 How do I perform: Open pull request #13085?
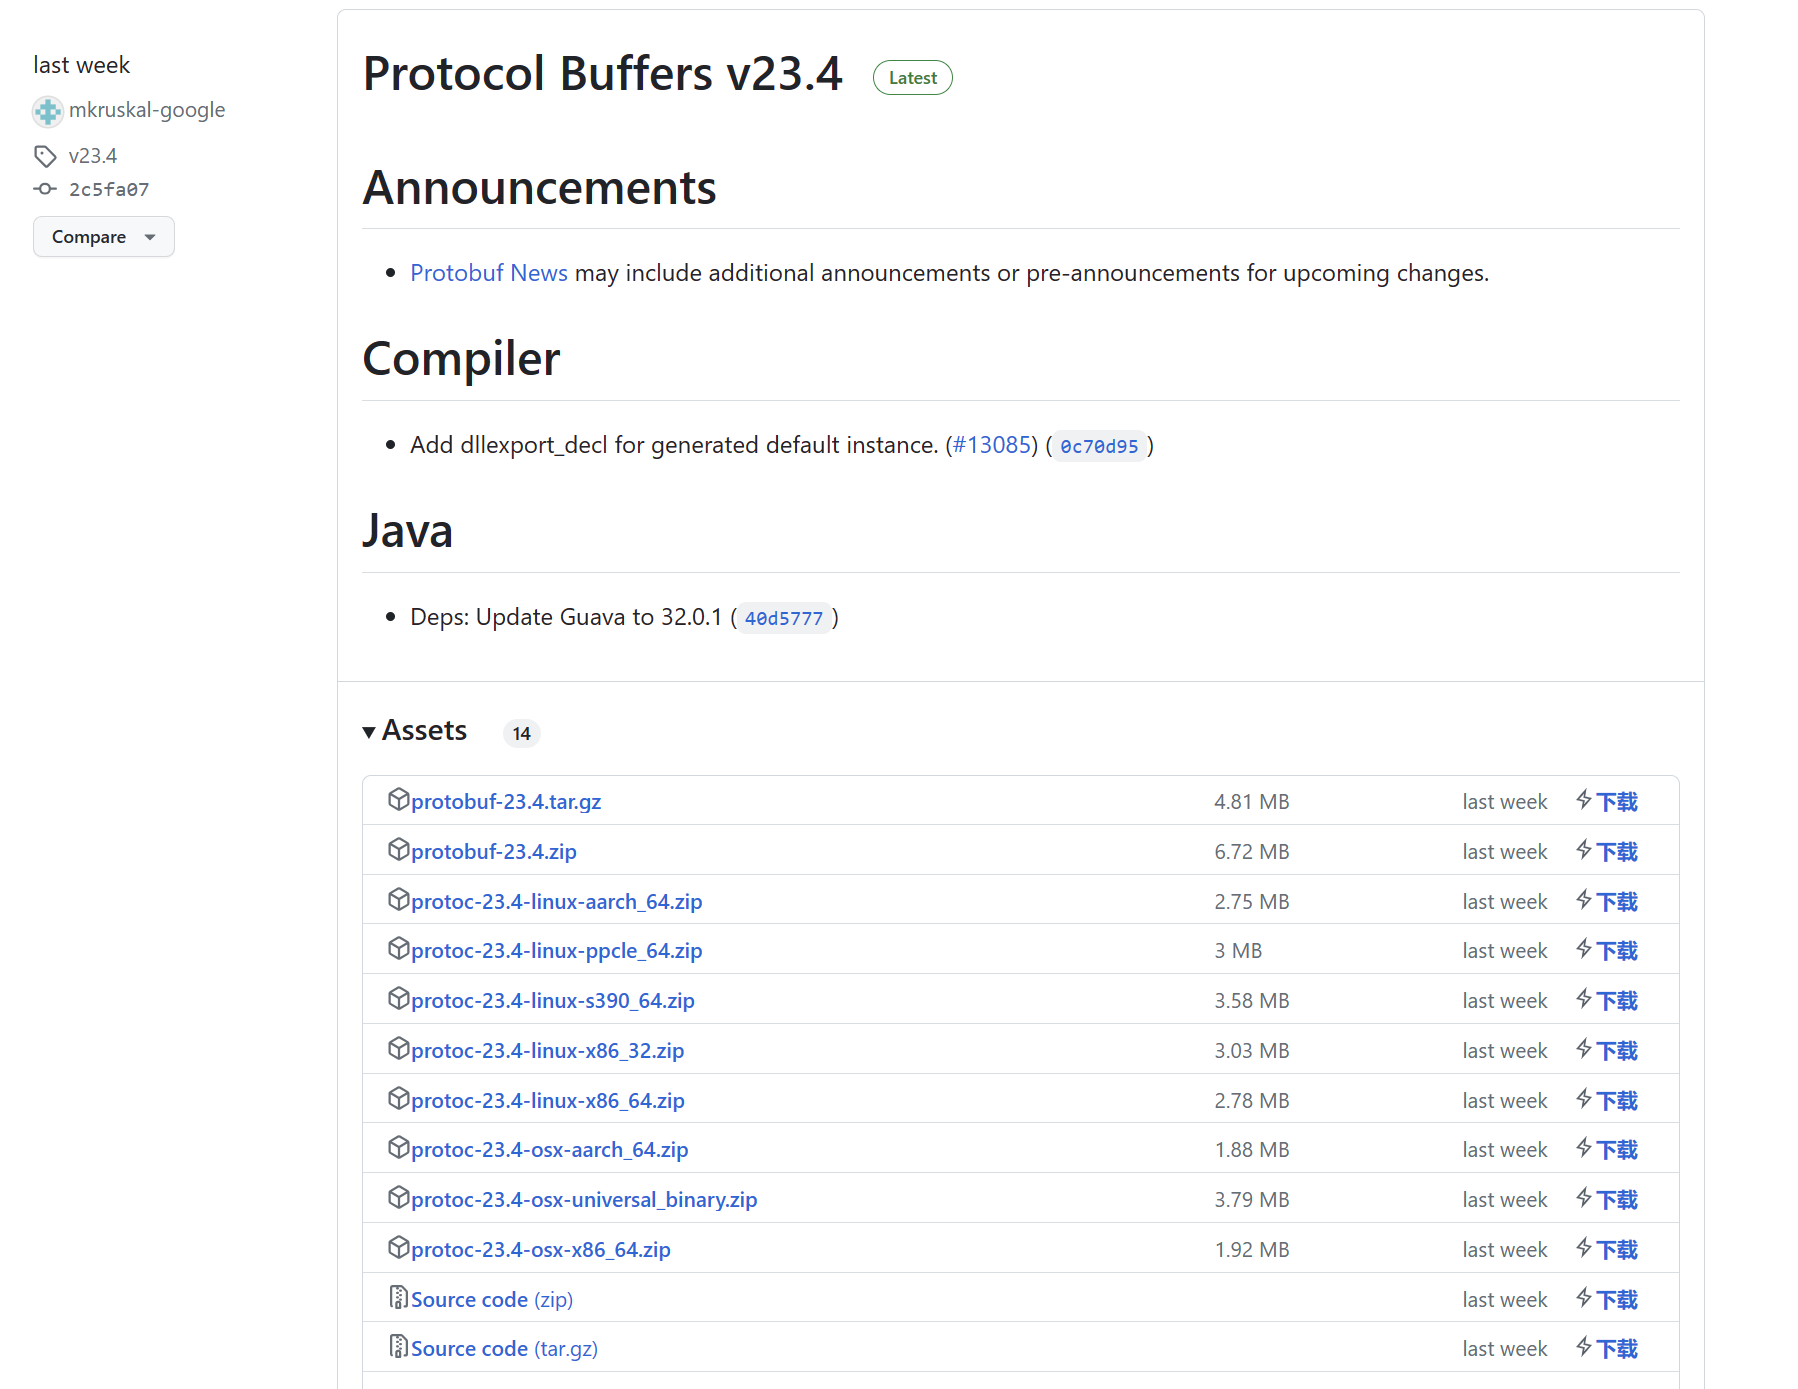point(991,445)
